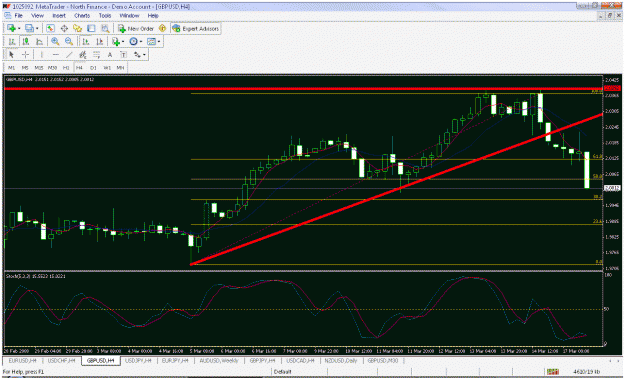Image resolution: width=625 pixels, height=378 pixels.
Task: Toggle the Data Window crosshair icon
Action: (64, 28)
